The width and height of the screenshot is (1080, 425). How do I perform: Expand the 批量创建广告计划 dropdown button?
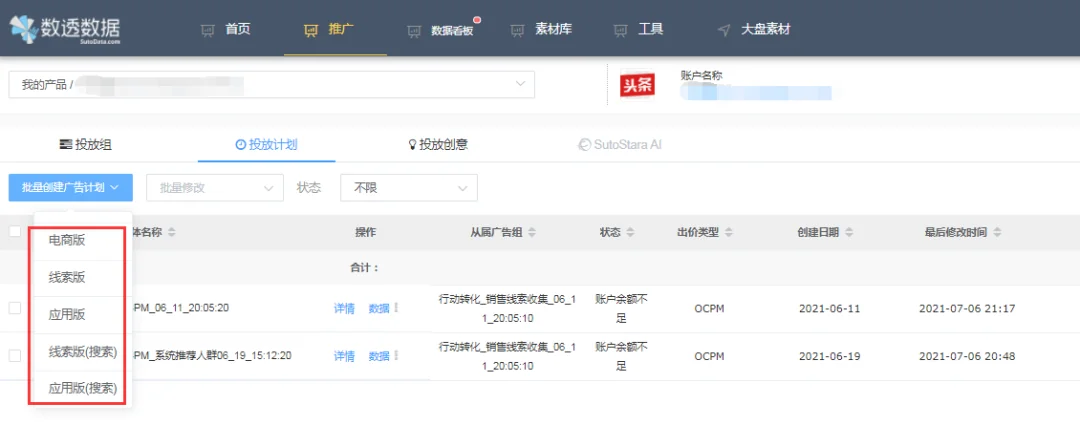tap(70, 187)
